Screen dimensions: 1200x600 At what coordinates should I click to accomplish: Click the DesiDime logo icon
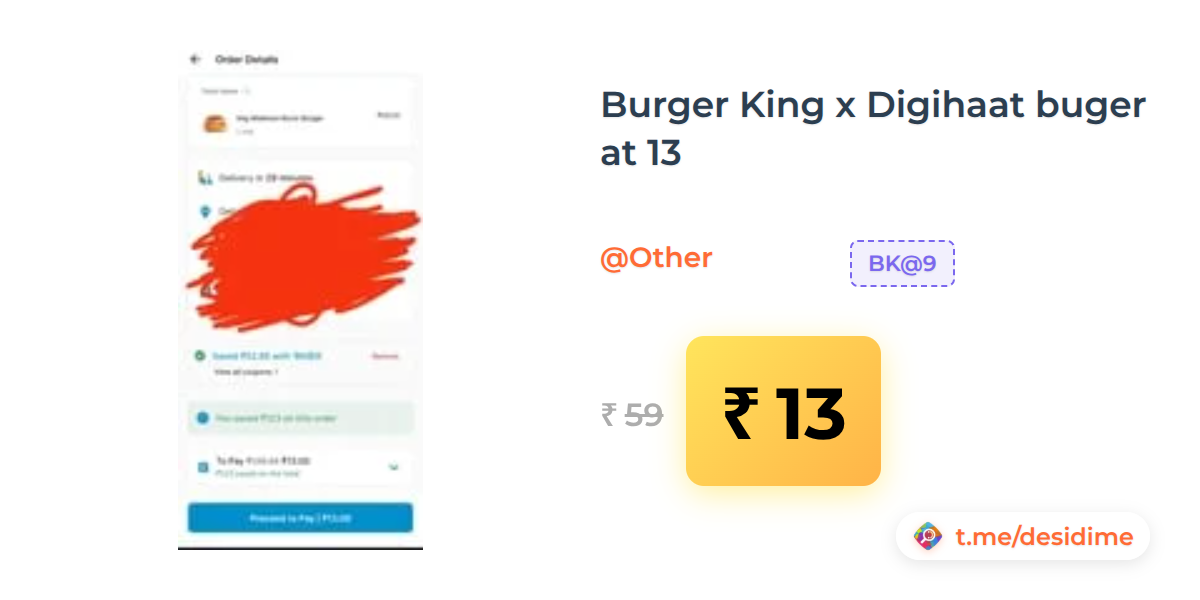pyautogui.click(x=928, y=537)
